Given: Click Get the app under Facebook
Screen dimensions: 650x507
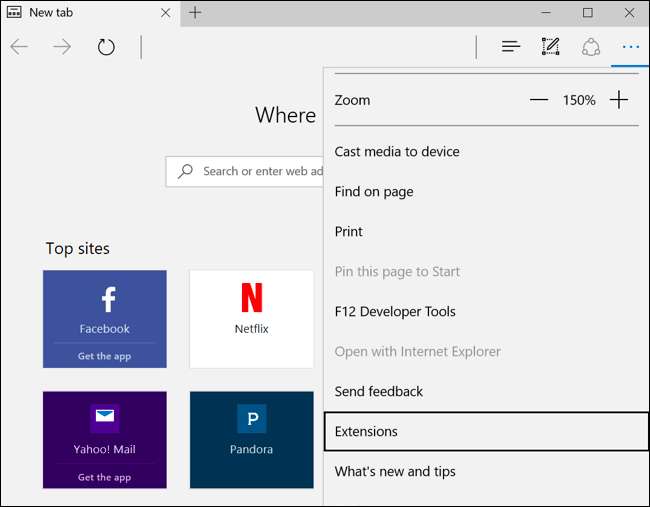Looking at the screenshot, I should [x=105, y=357].
